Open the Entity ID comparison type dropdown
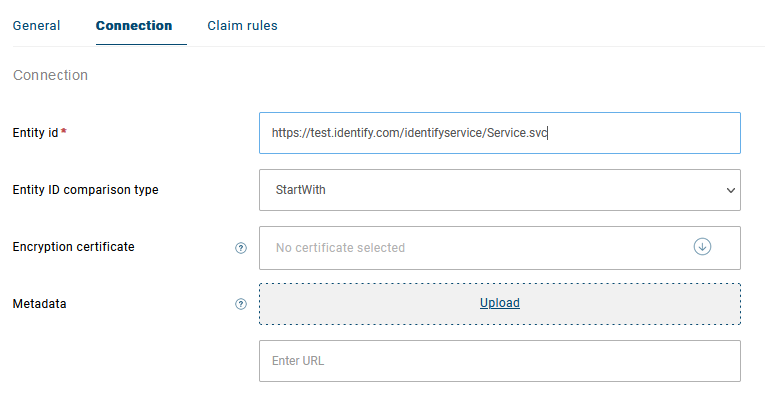Screen dimensions: 765x399 tap(500, 190)
